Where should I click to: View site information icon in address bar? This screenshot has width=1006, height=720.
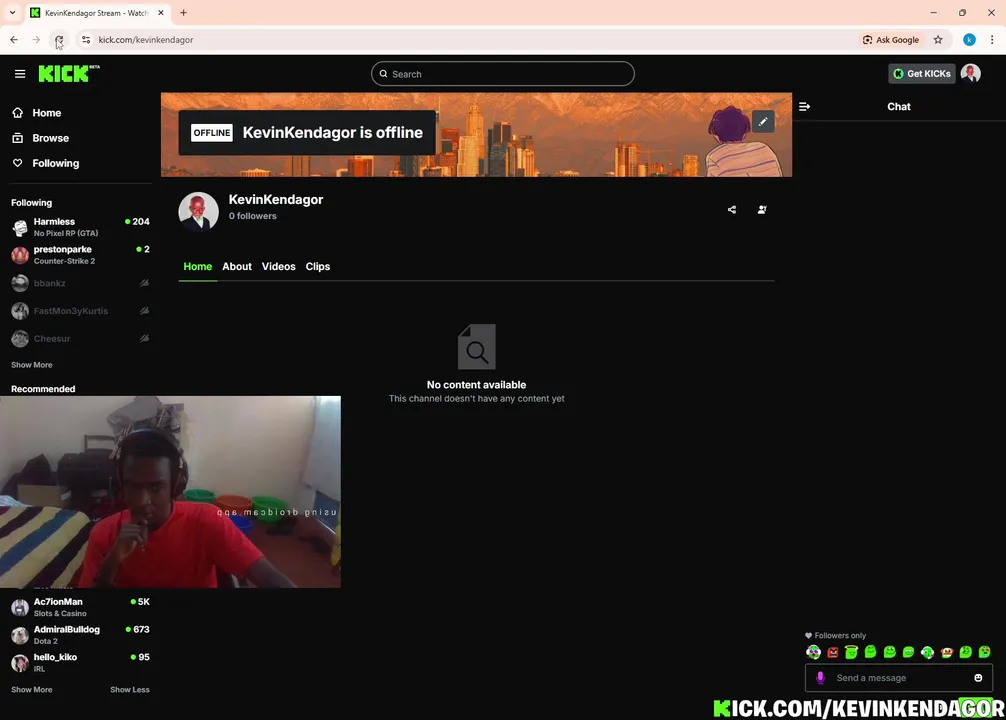point(85,40)
